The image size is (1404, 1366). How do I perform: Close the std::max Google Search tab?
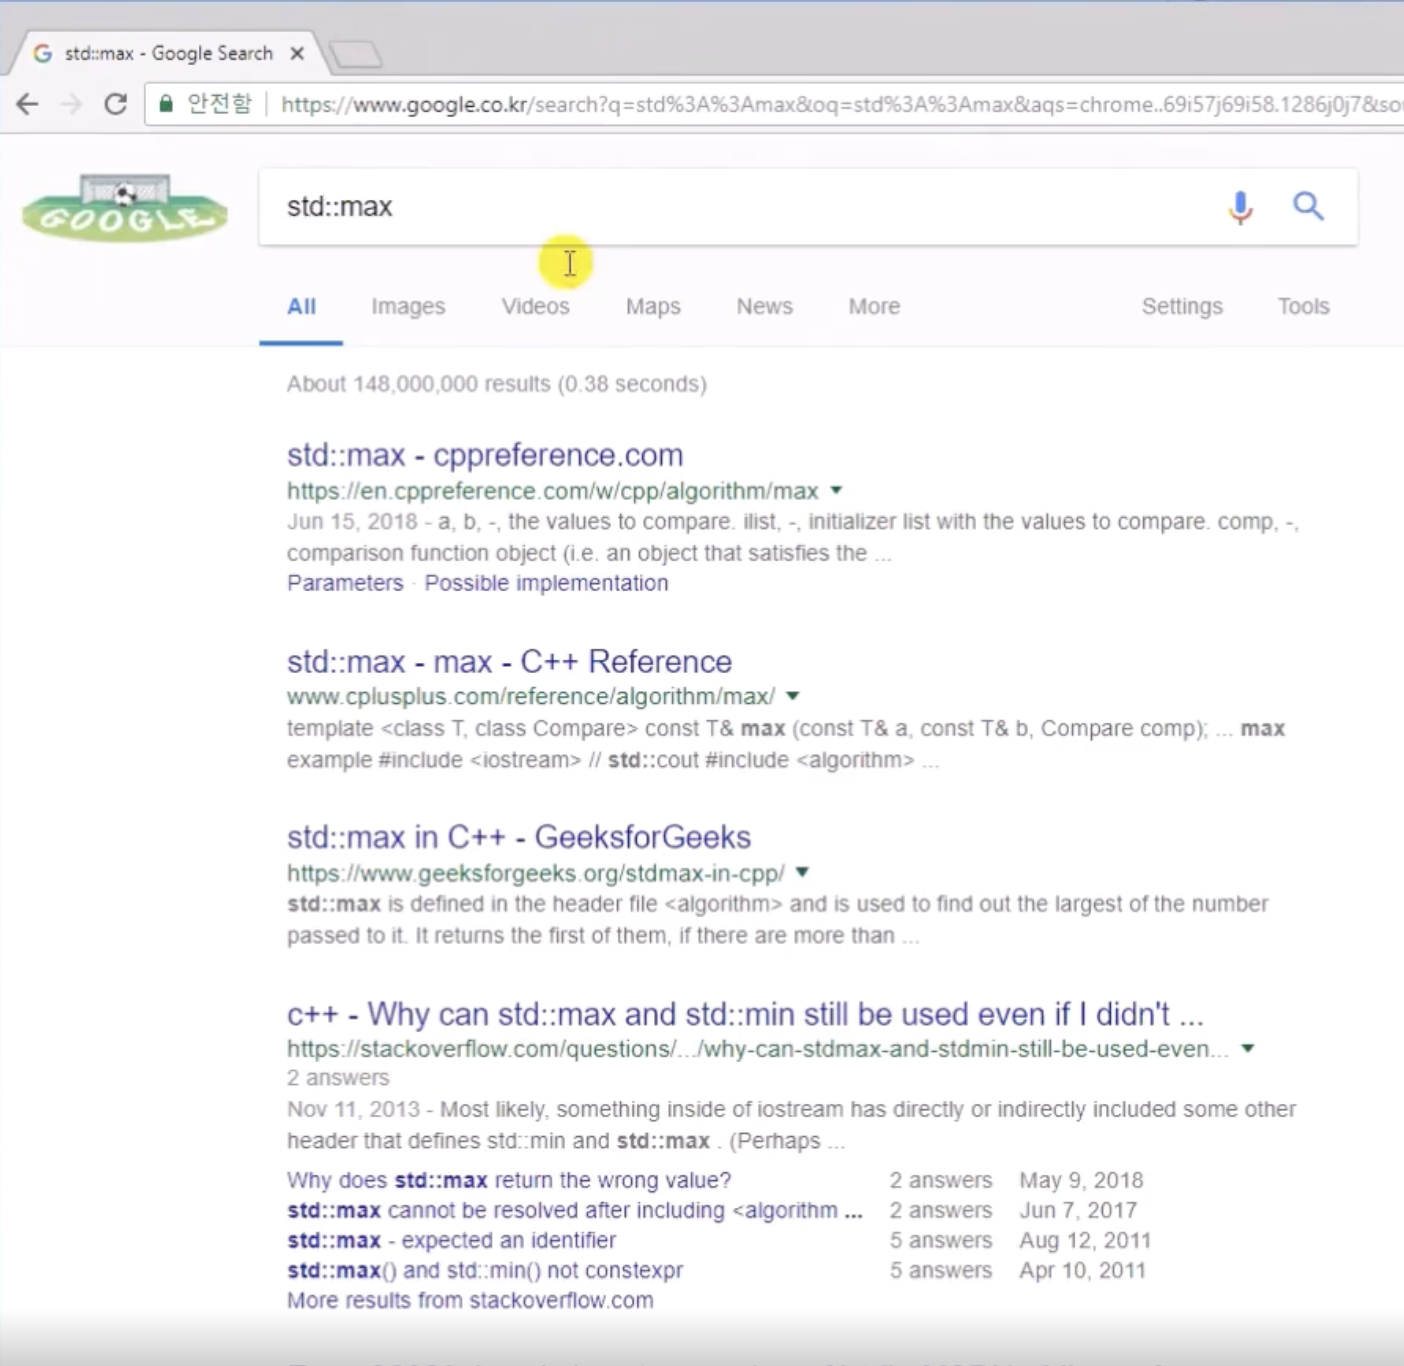[297, 53]
